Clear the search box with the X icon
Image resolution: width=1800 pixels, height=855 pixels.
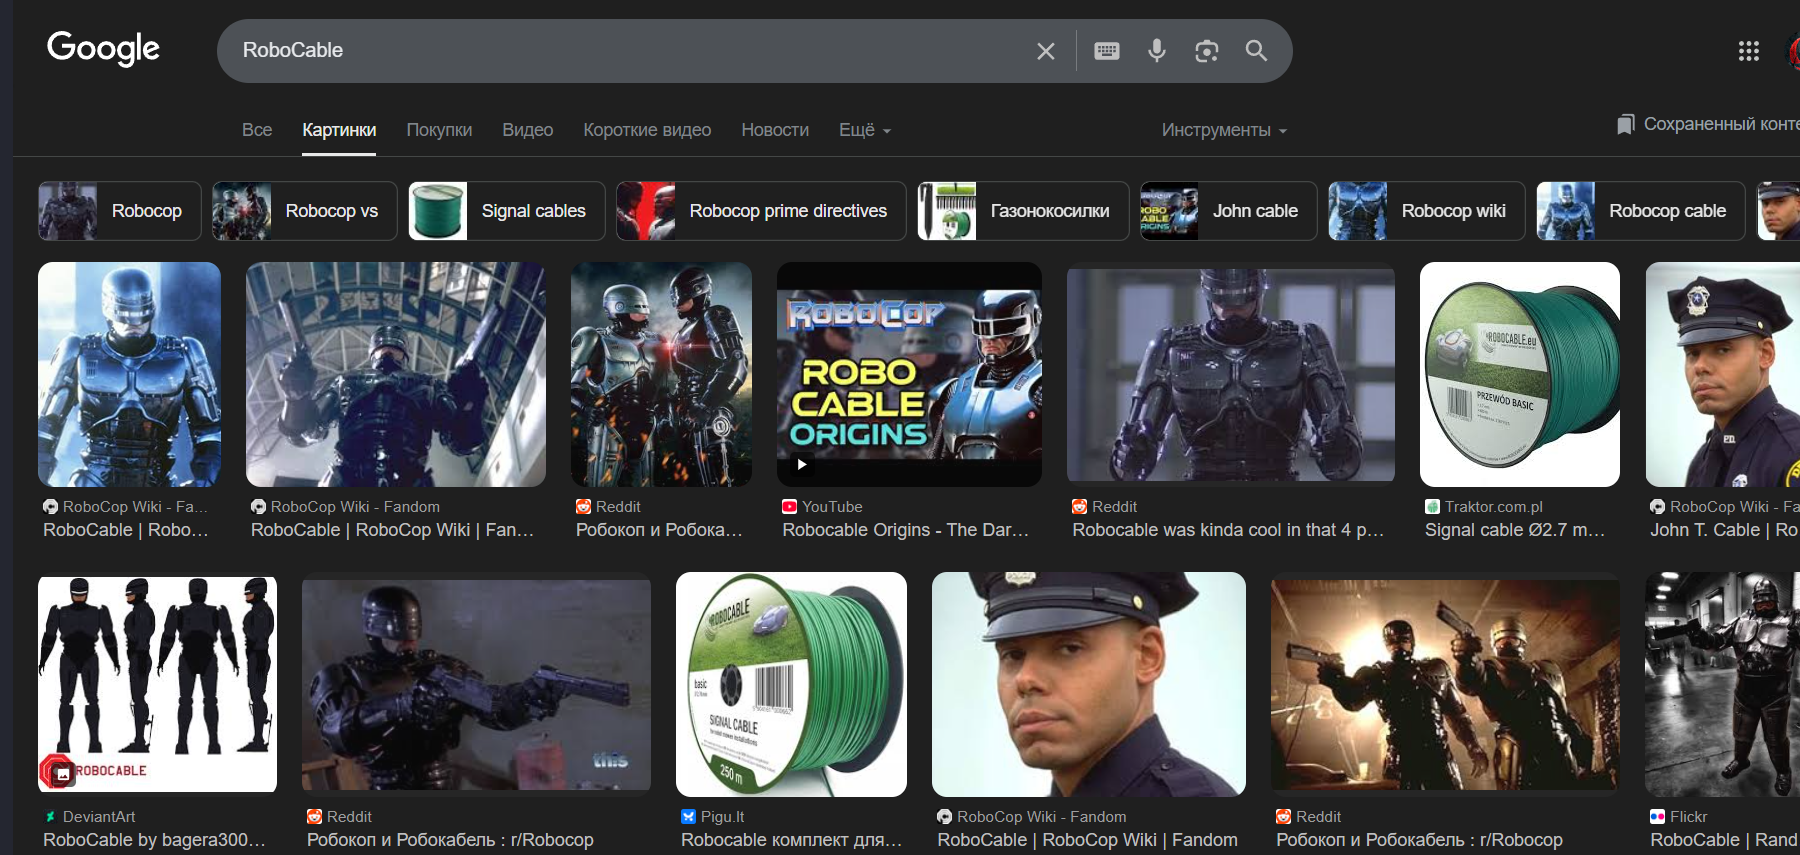pyautogui.click(x=1045, y=51)
